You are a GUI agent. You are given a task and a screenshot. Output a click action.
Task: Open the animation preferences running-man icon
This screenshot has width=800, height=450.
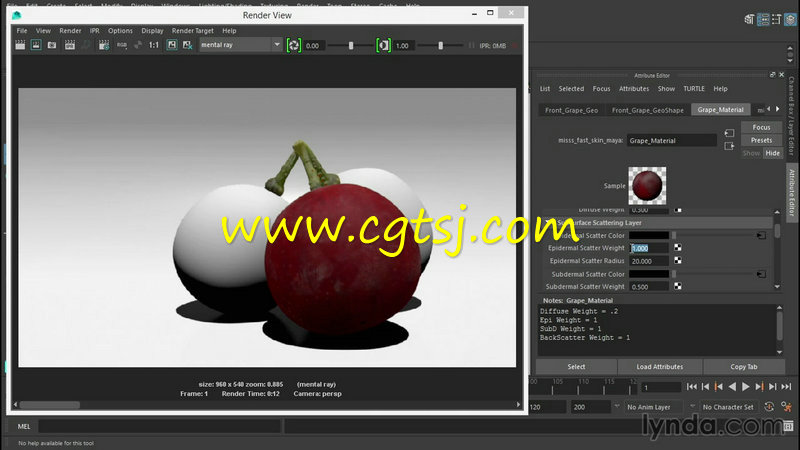click(786, 407)
